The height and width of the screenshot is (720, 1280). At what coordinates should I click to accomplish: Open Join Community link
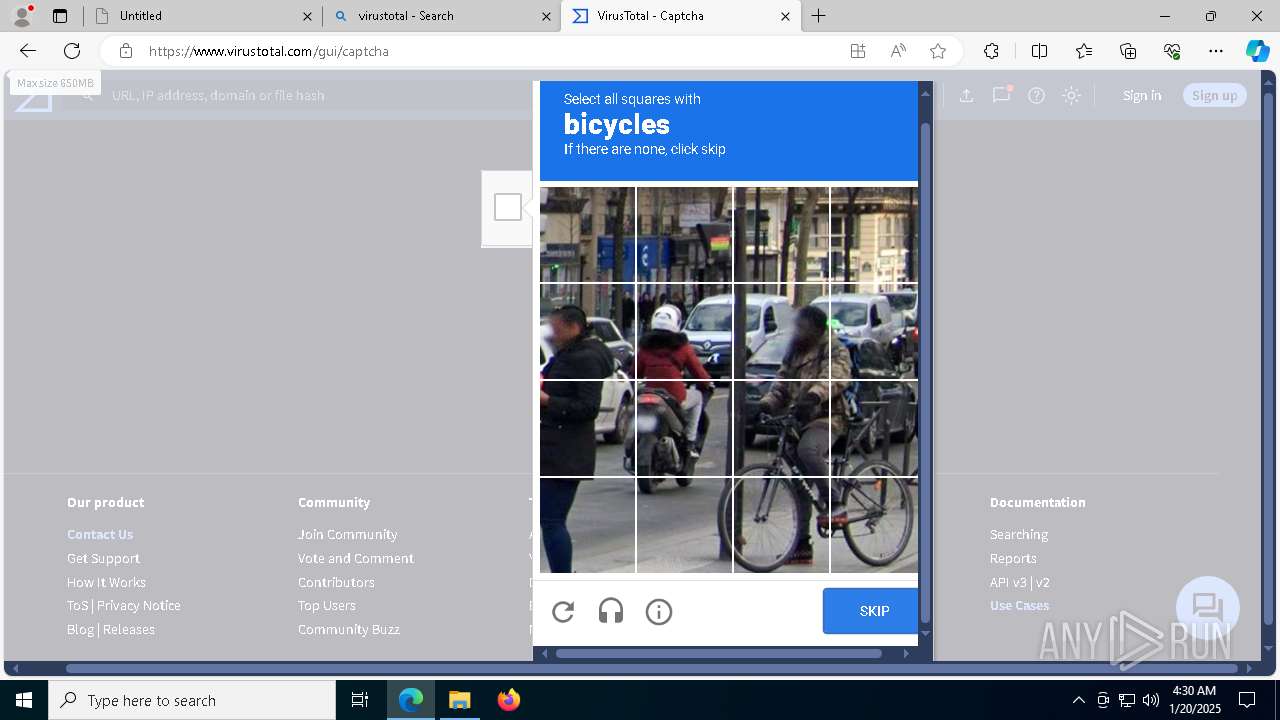(x=347, y=534)
